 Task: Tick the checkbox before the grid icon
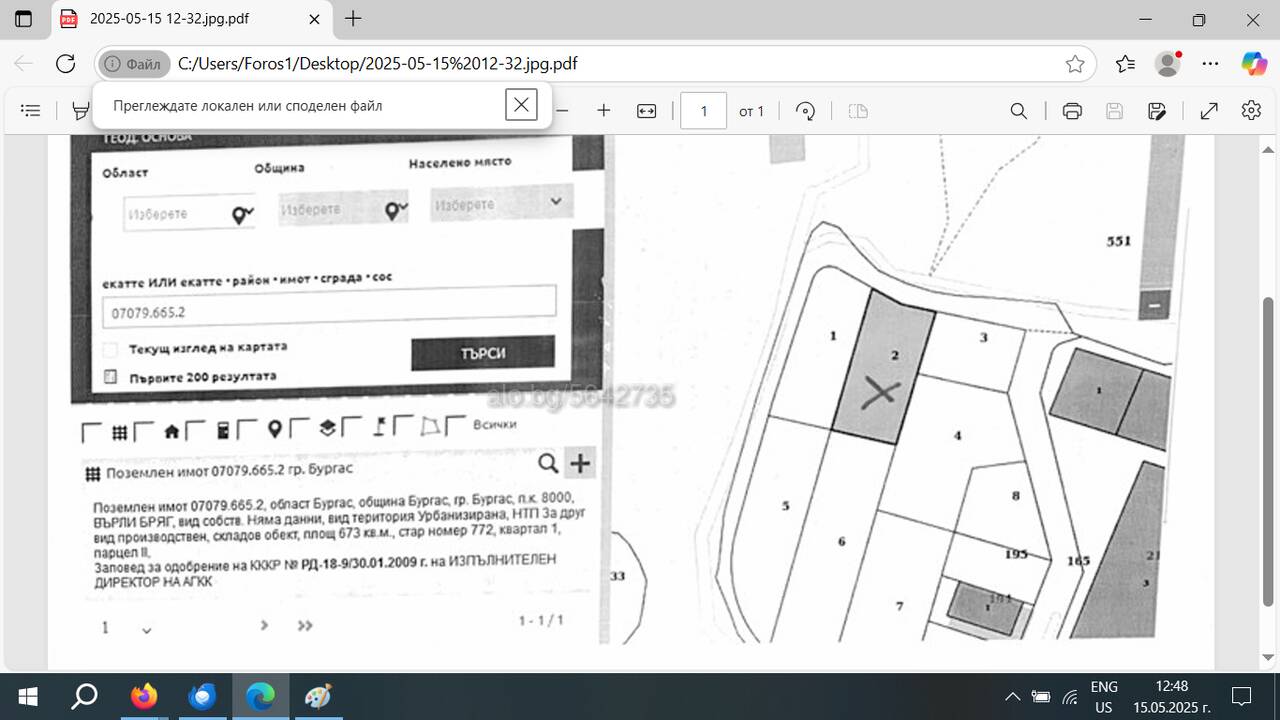[x=92, y=432]
